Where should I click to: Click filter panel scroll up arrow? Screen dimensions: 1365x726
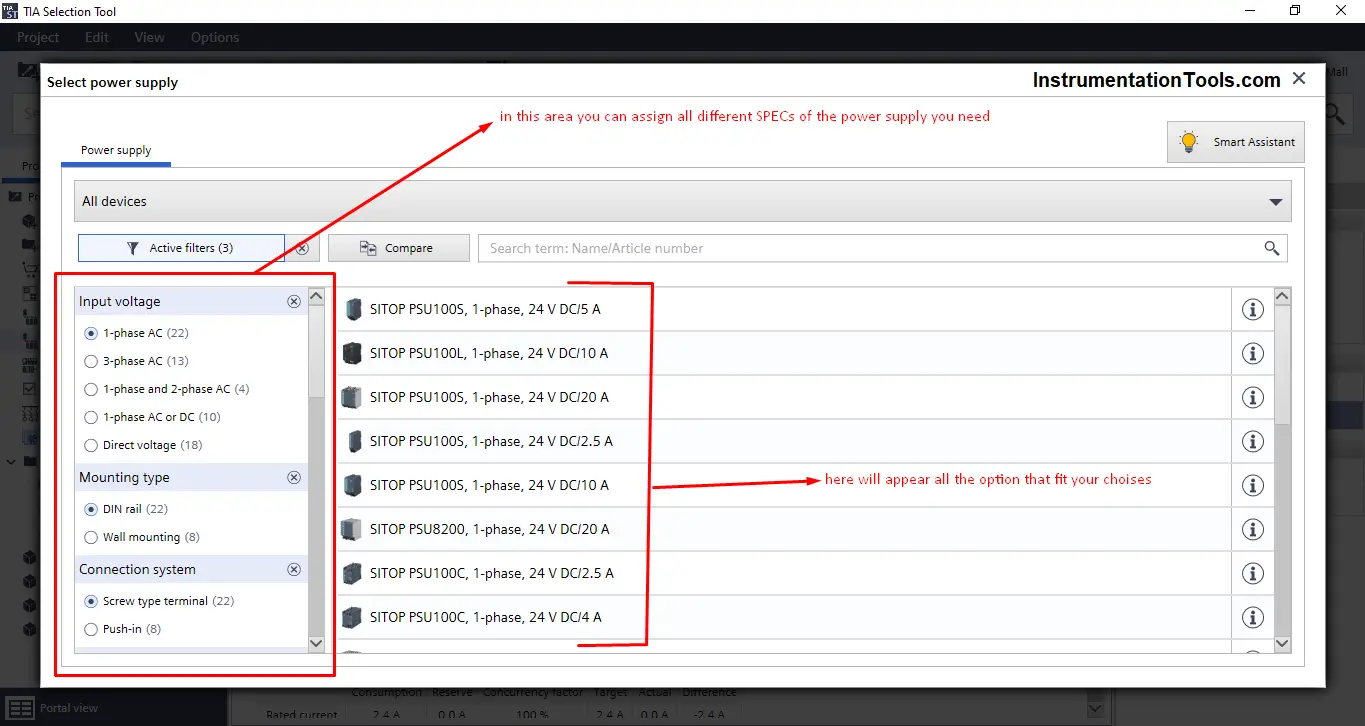(x=316, y=296)
